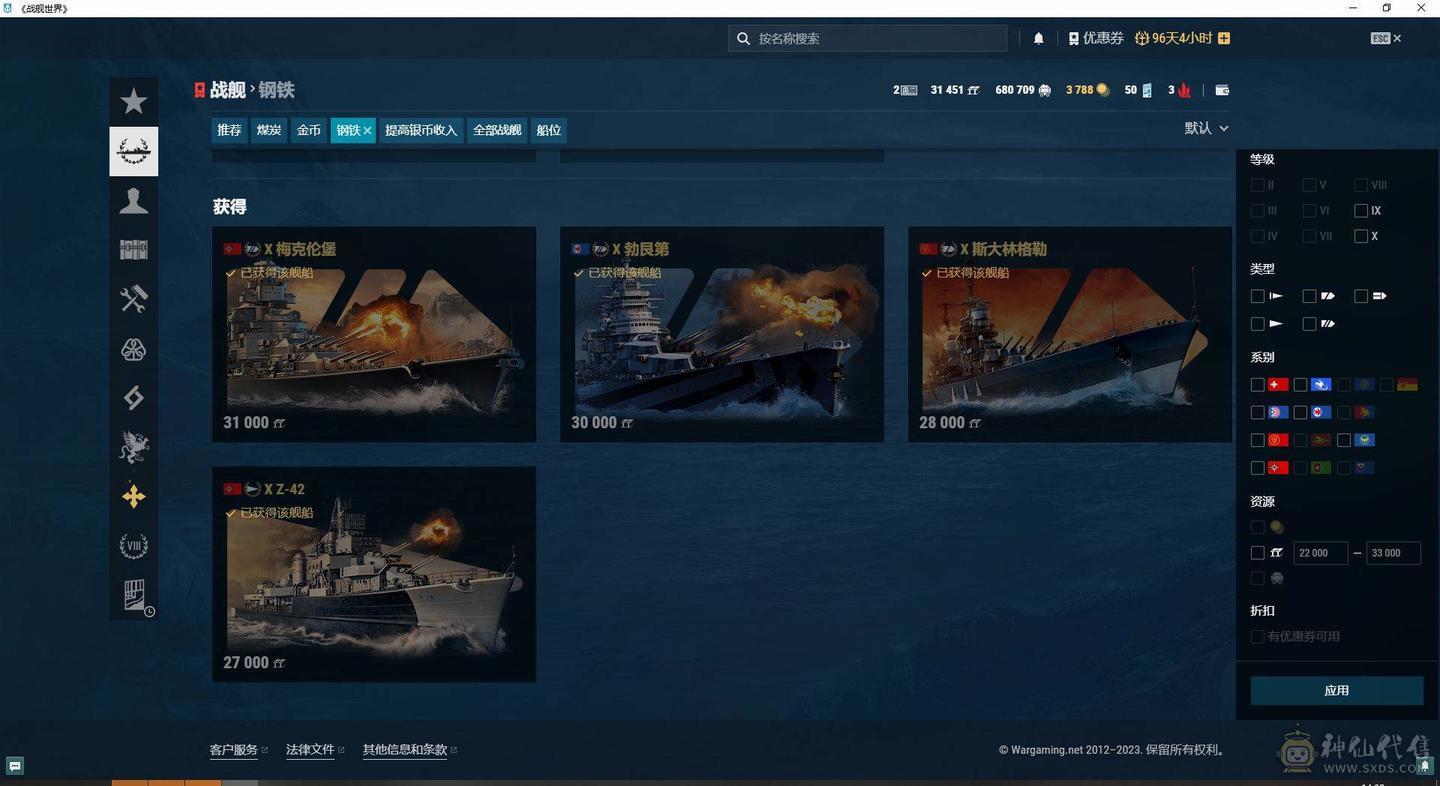The width and height of the screenshot is (1440, 786).
Task: Select the 推荐 tab
Action: (x=229, y=130)
